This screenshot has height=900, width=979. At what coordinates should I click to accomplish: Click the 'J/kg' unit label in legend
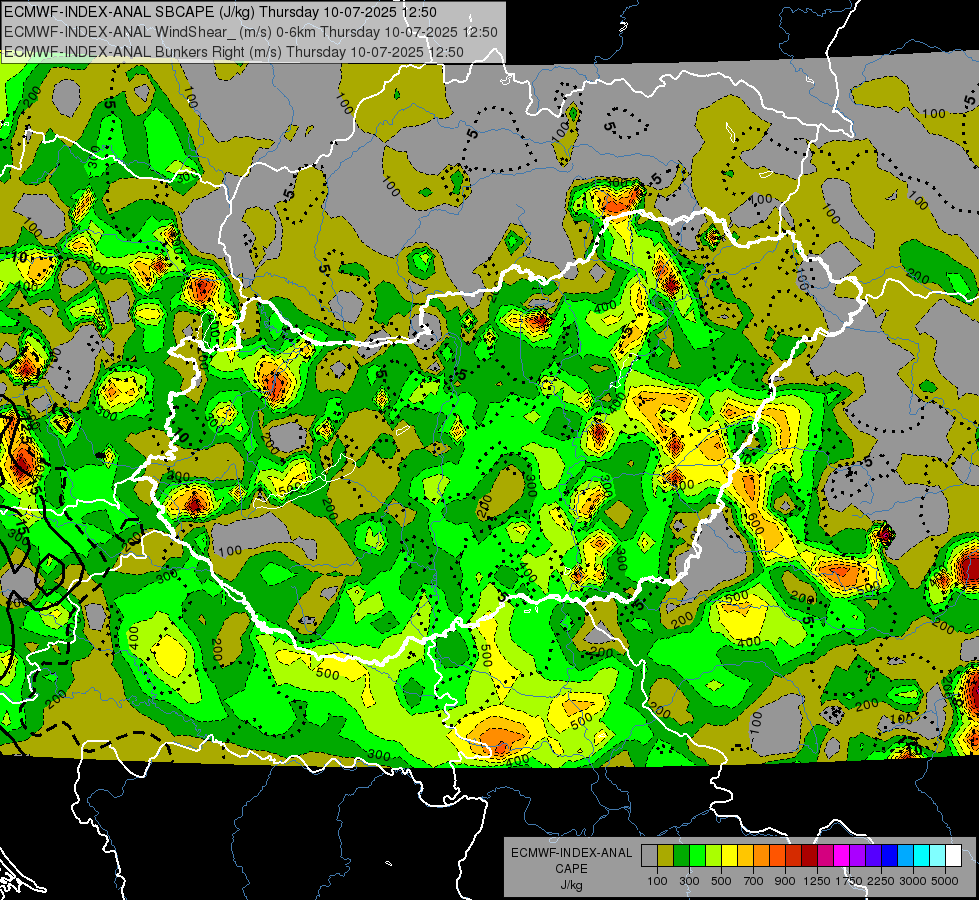571,885
